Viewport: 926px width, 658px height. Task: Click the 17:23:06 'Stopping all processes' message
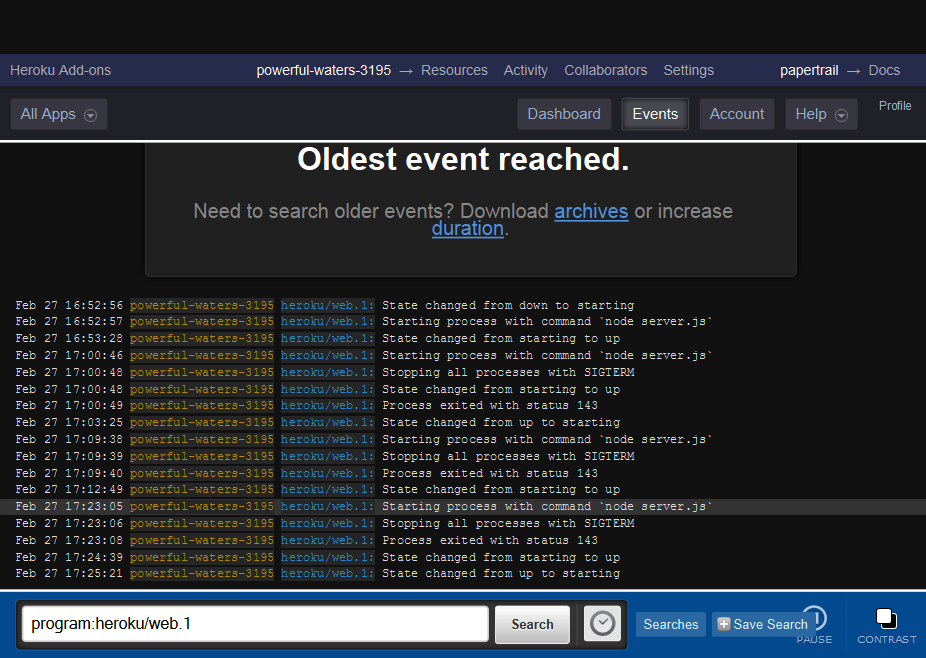(x=508, y=524)
